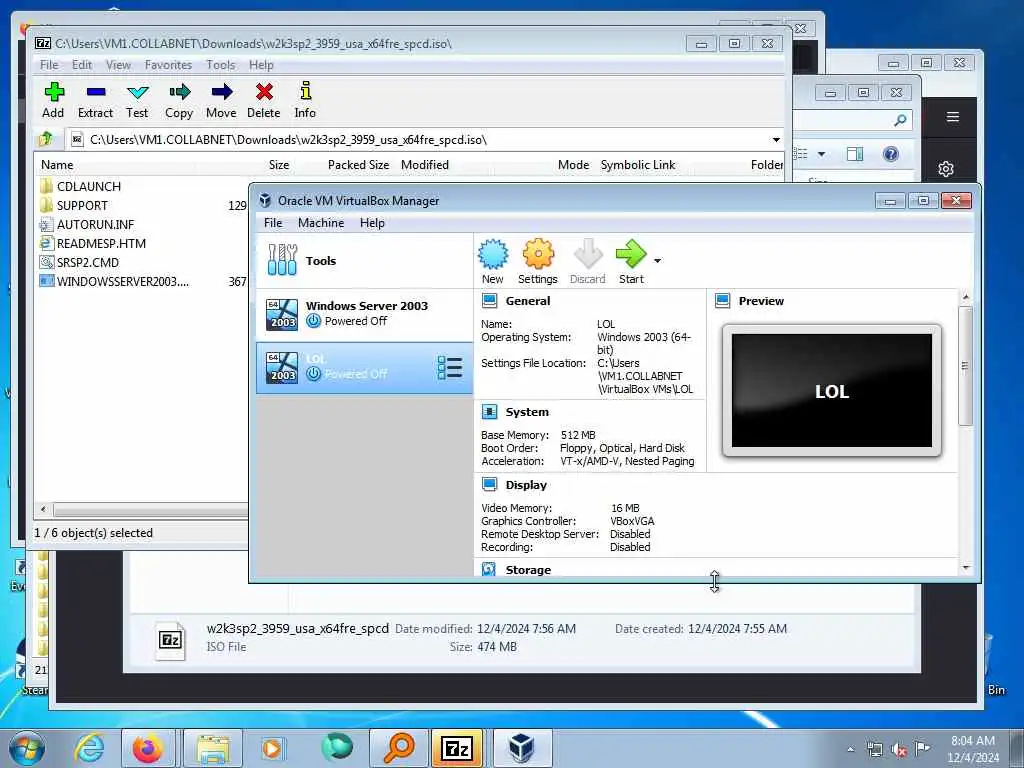Image resolution: width=1024 pixels, height=768 pixels.
Task: Open Info for the selected file in 7-Zip
Action: (x=305, y=100)
